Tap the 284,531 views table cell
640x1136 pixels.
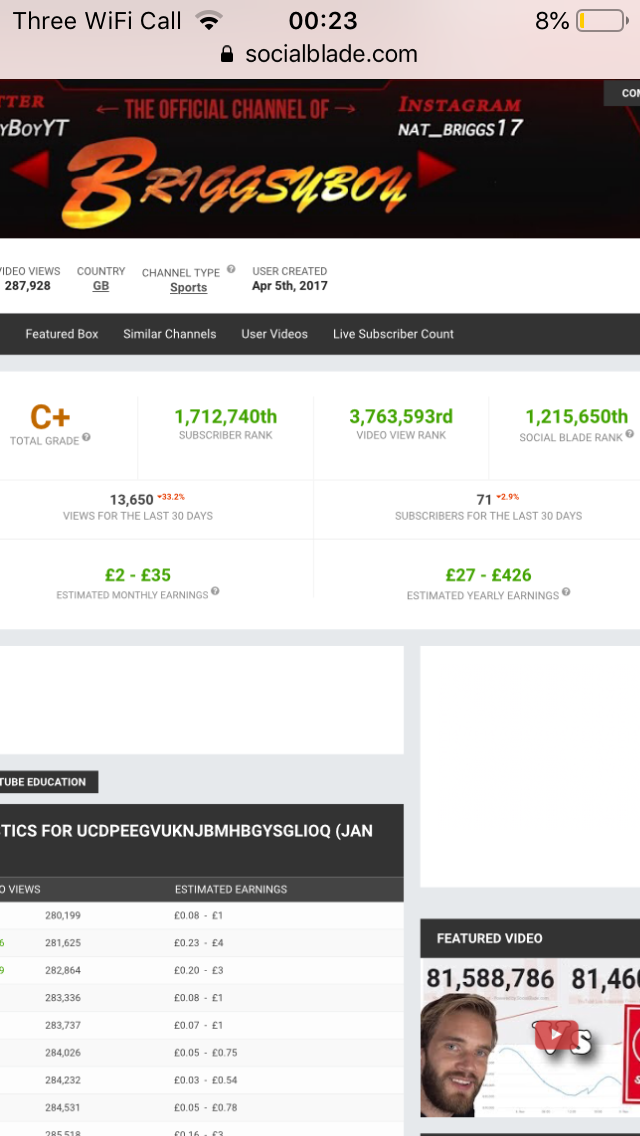point(63,1108)
